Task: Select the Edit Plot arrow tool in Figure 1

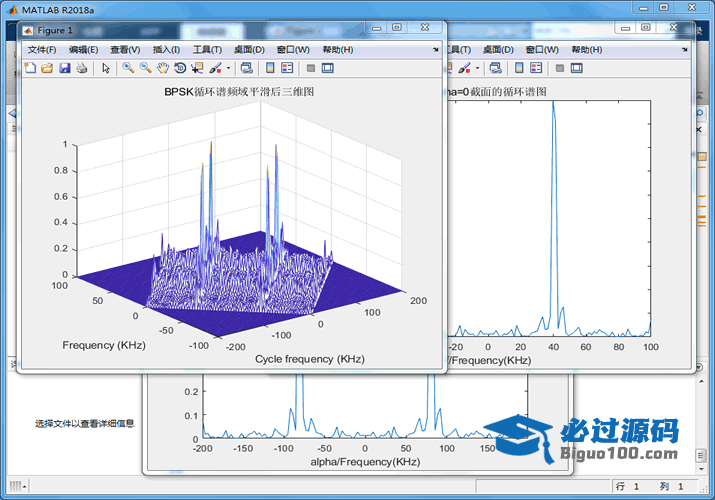Action: [106, 68]
